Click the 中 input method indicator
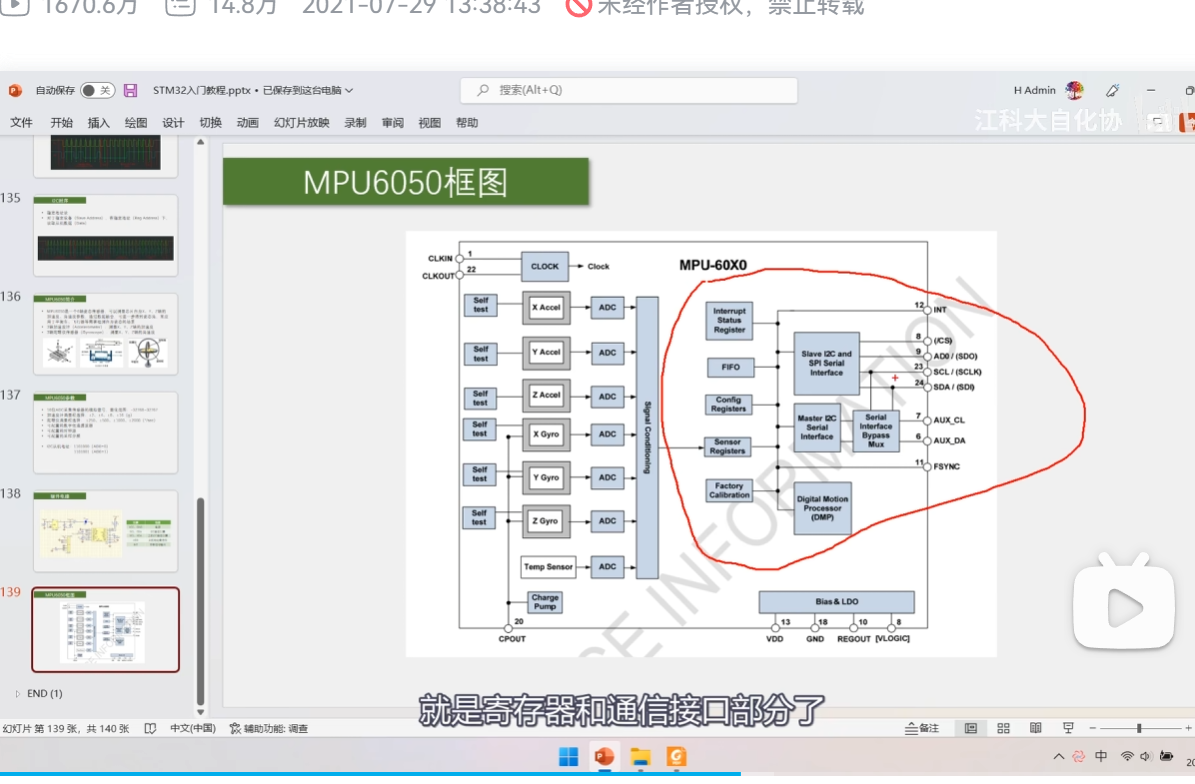The width and height of the screenshot is (1195, 784). click(1101, 757)
